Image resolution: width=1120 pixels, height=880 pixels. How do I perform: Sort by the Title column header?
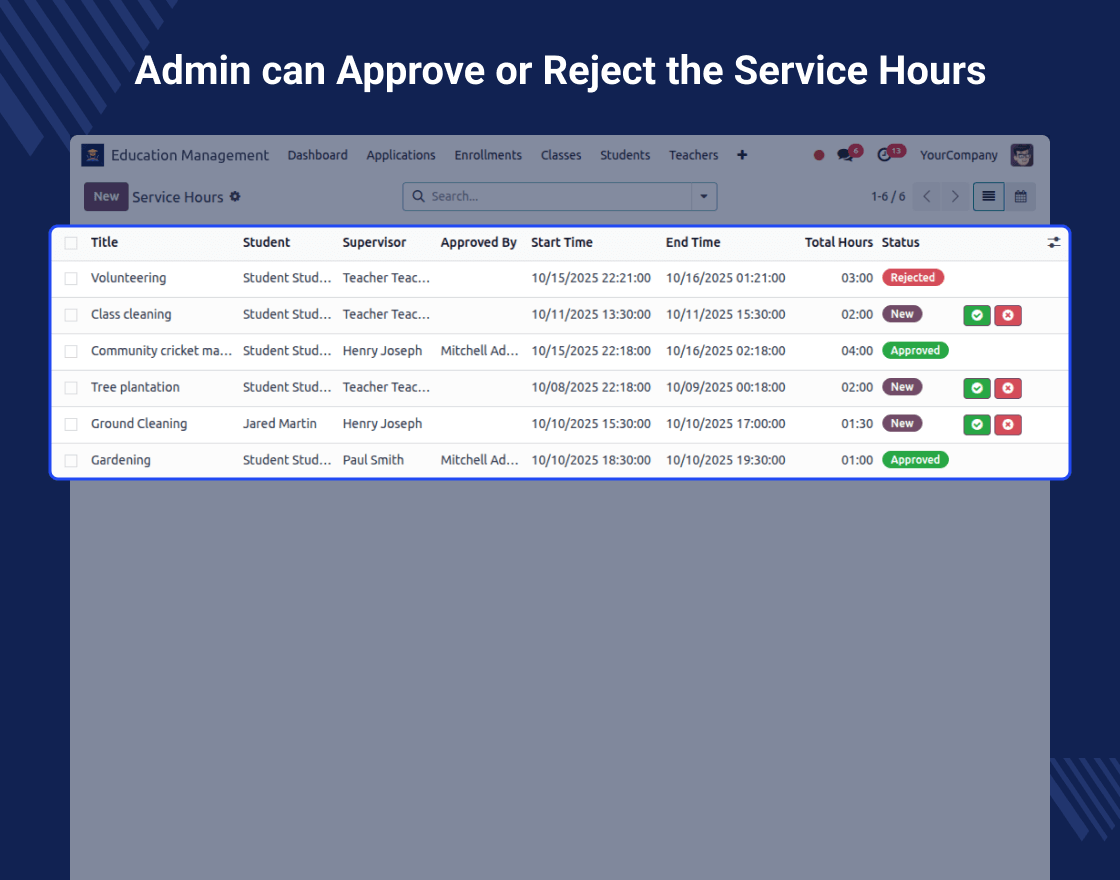coord(104,242)
